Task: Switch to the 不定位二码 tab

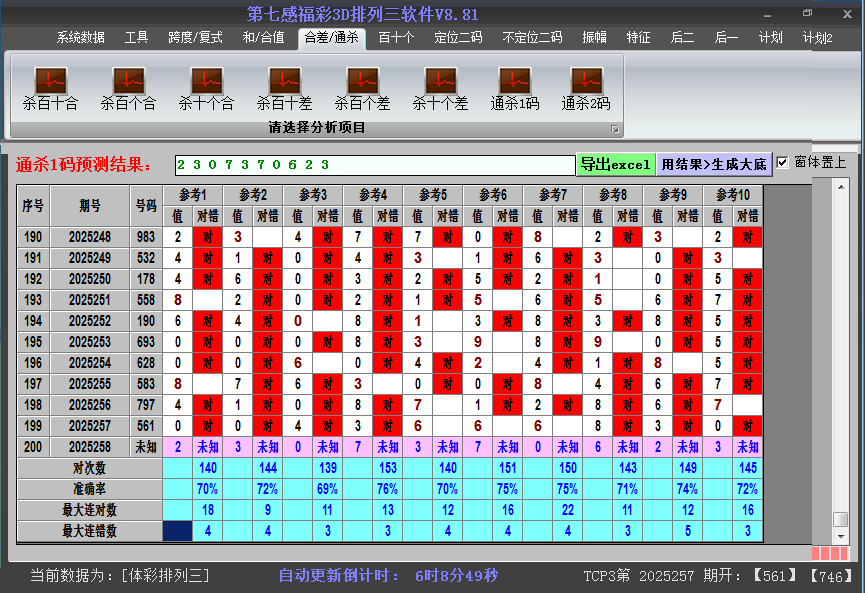Action: 532,38
